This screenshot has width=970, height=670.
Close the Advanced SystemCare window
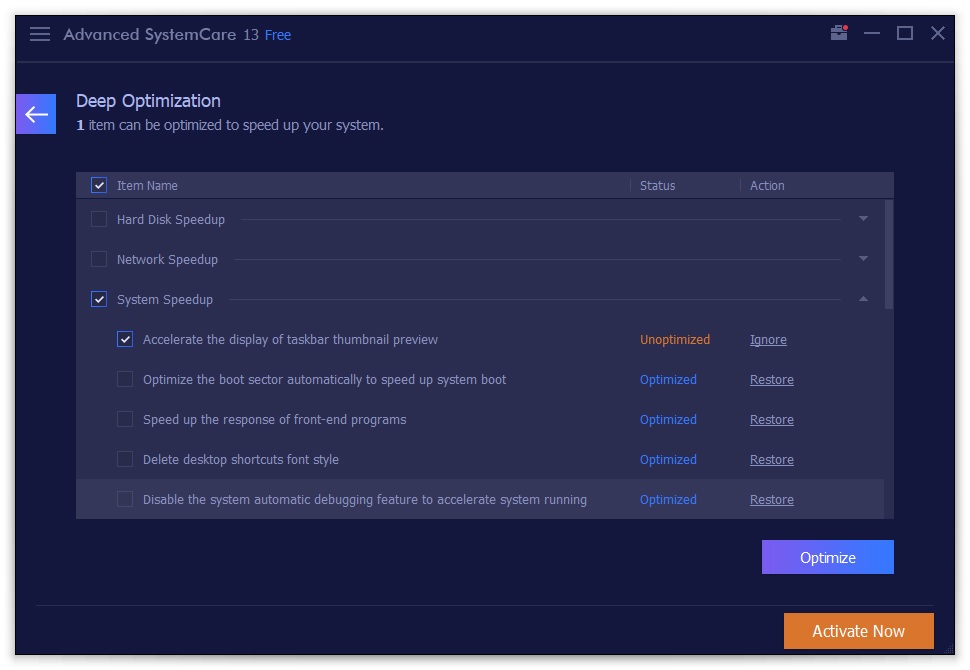(938, 34)
